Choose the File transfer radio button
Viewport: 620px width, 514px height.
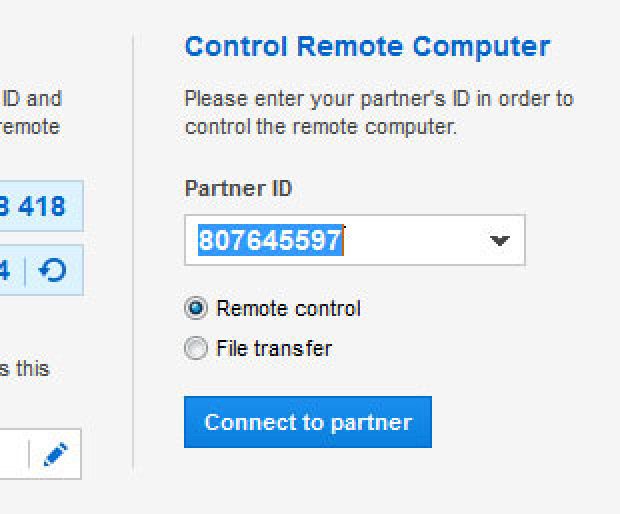(x=196, y=348)
